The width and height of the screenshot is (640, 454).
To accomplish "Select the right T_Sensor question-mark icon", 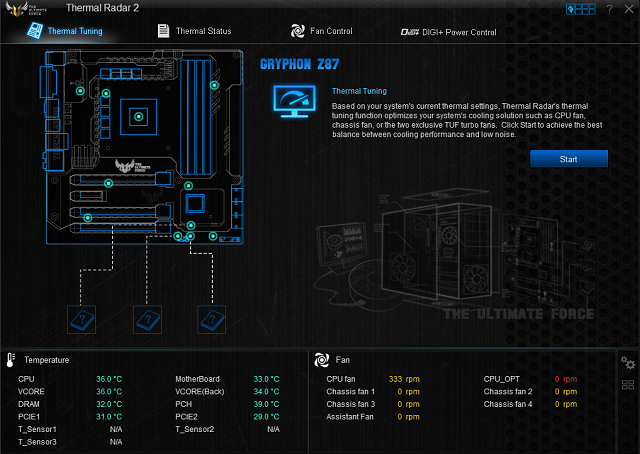I will pos(212,319).
